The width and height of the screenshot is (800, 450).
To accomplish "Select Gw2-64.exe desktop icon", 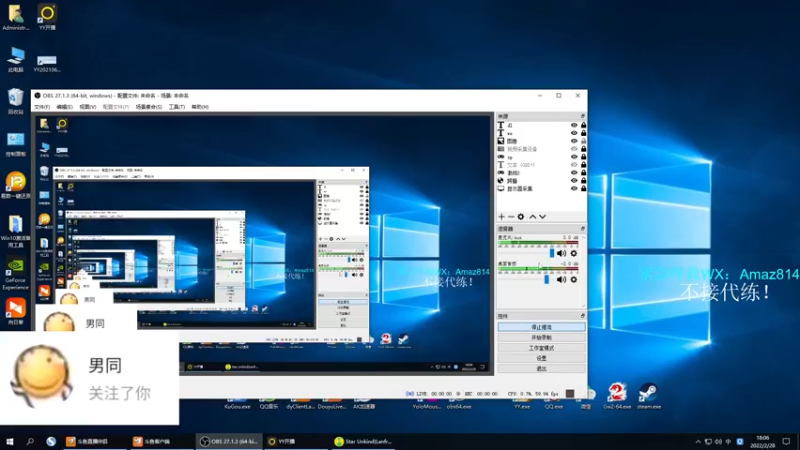I will (617, 396).
